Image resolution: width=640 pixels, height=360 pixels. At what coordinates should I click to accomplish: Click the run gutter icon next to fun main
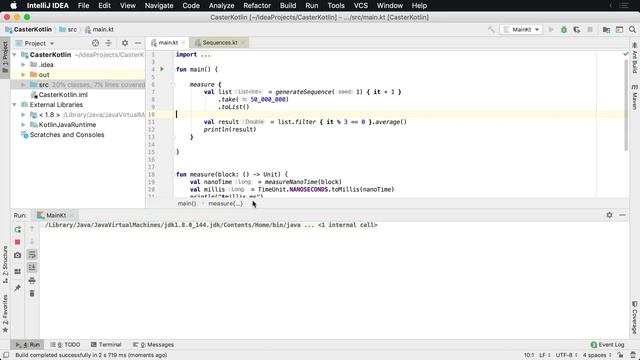coord(162,69)
